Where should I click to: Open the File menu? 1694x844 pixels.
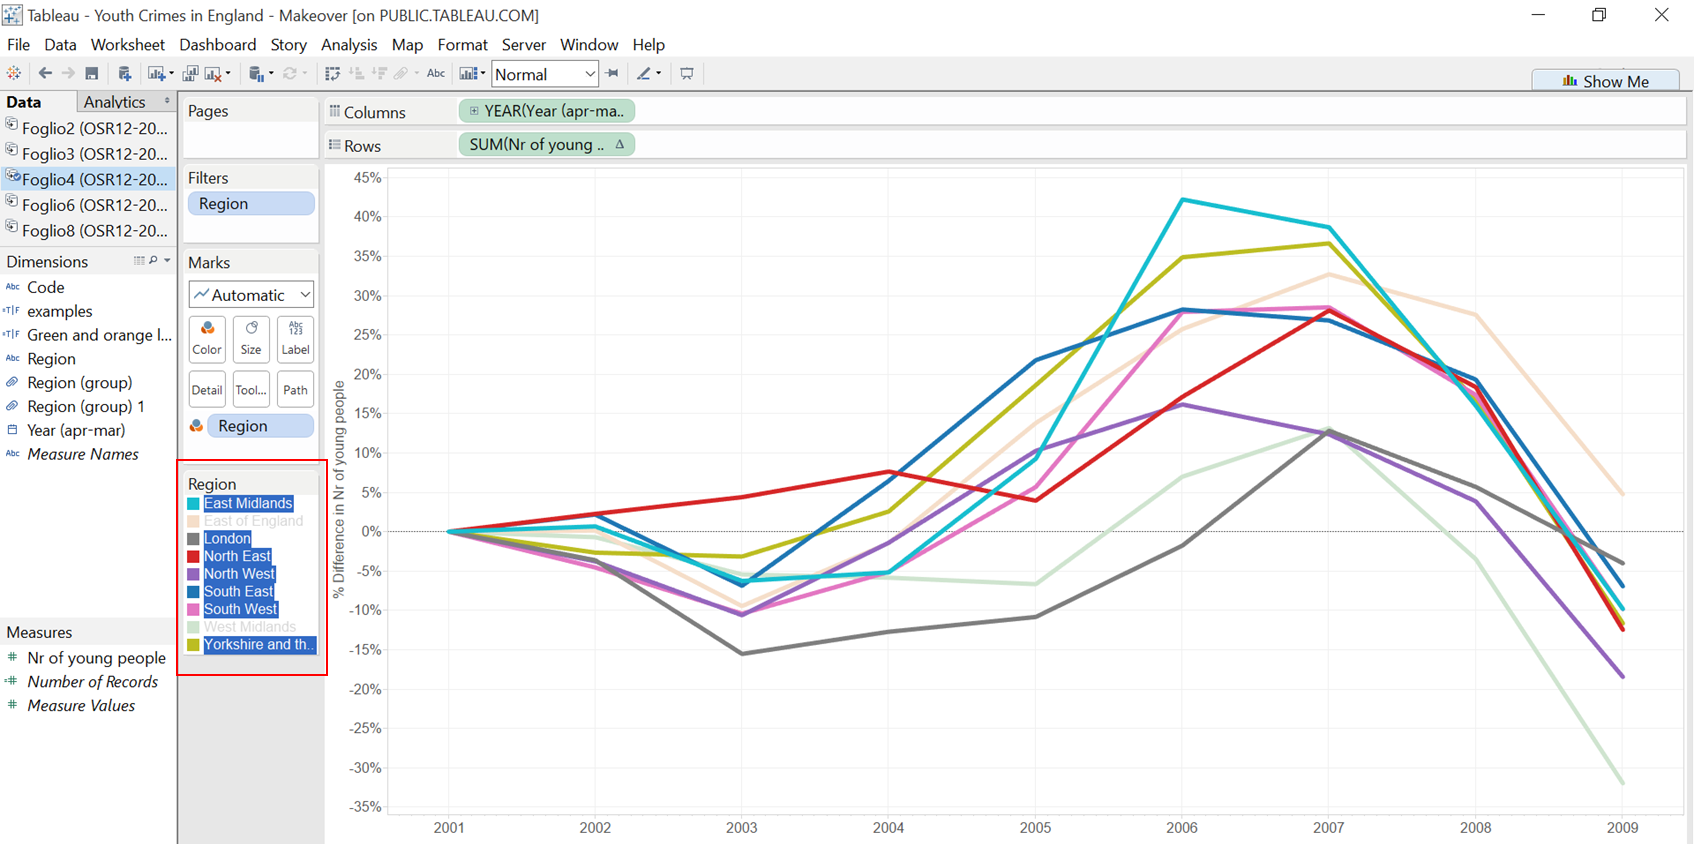click(x=18, y=45)
